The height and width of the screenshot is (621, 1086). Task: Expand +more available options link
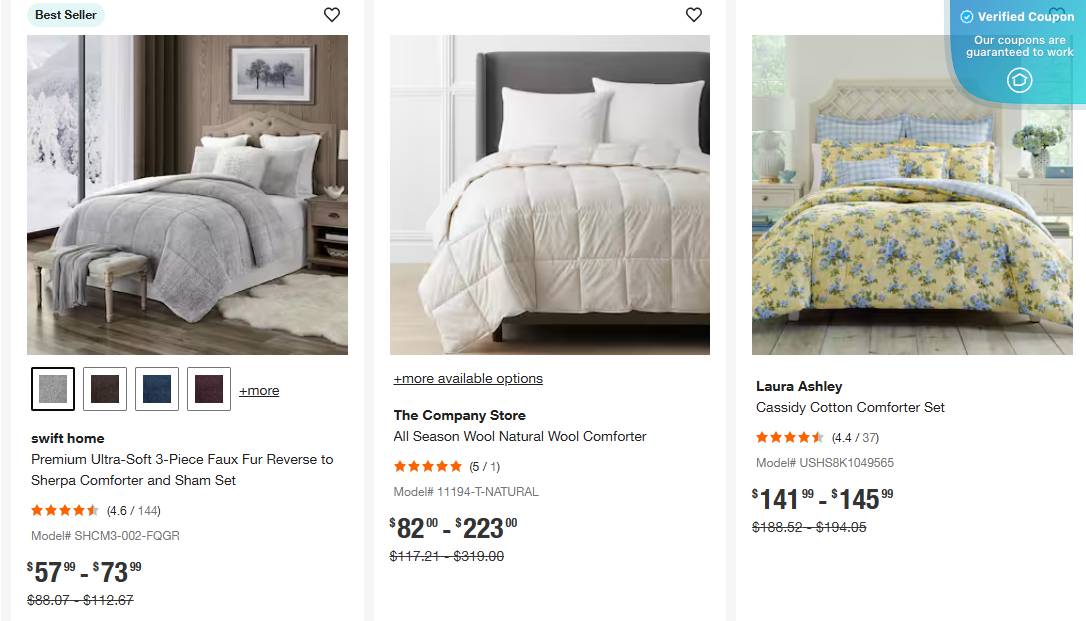[x=467, y=378]
